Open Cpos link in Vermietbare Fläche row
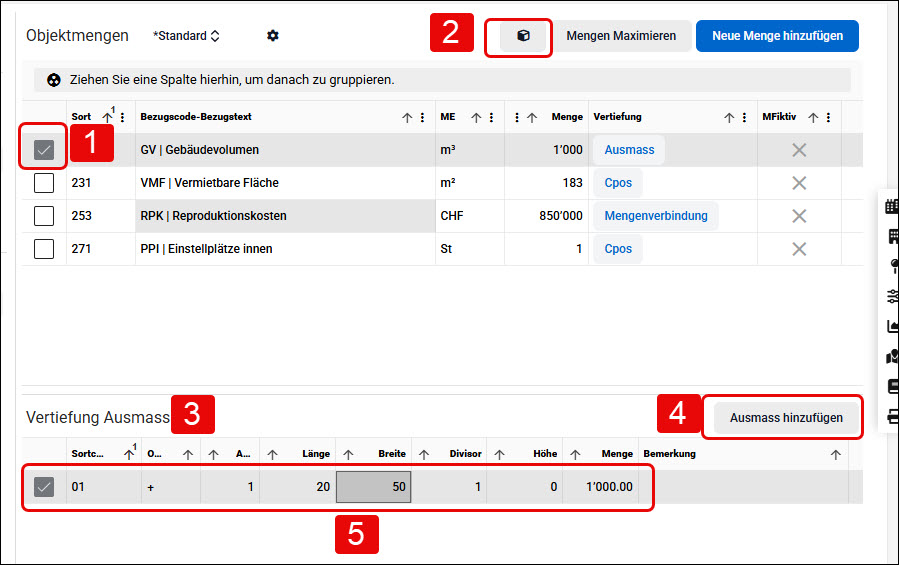The image size is (899, 565). click(618, 183)
